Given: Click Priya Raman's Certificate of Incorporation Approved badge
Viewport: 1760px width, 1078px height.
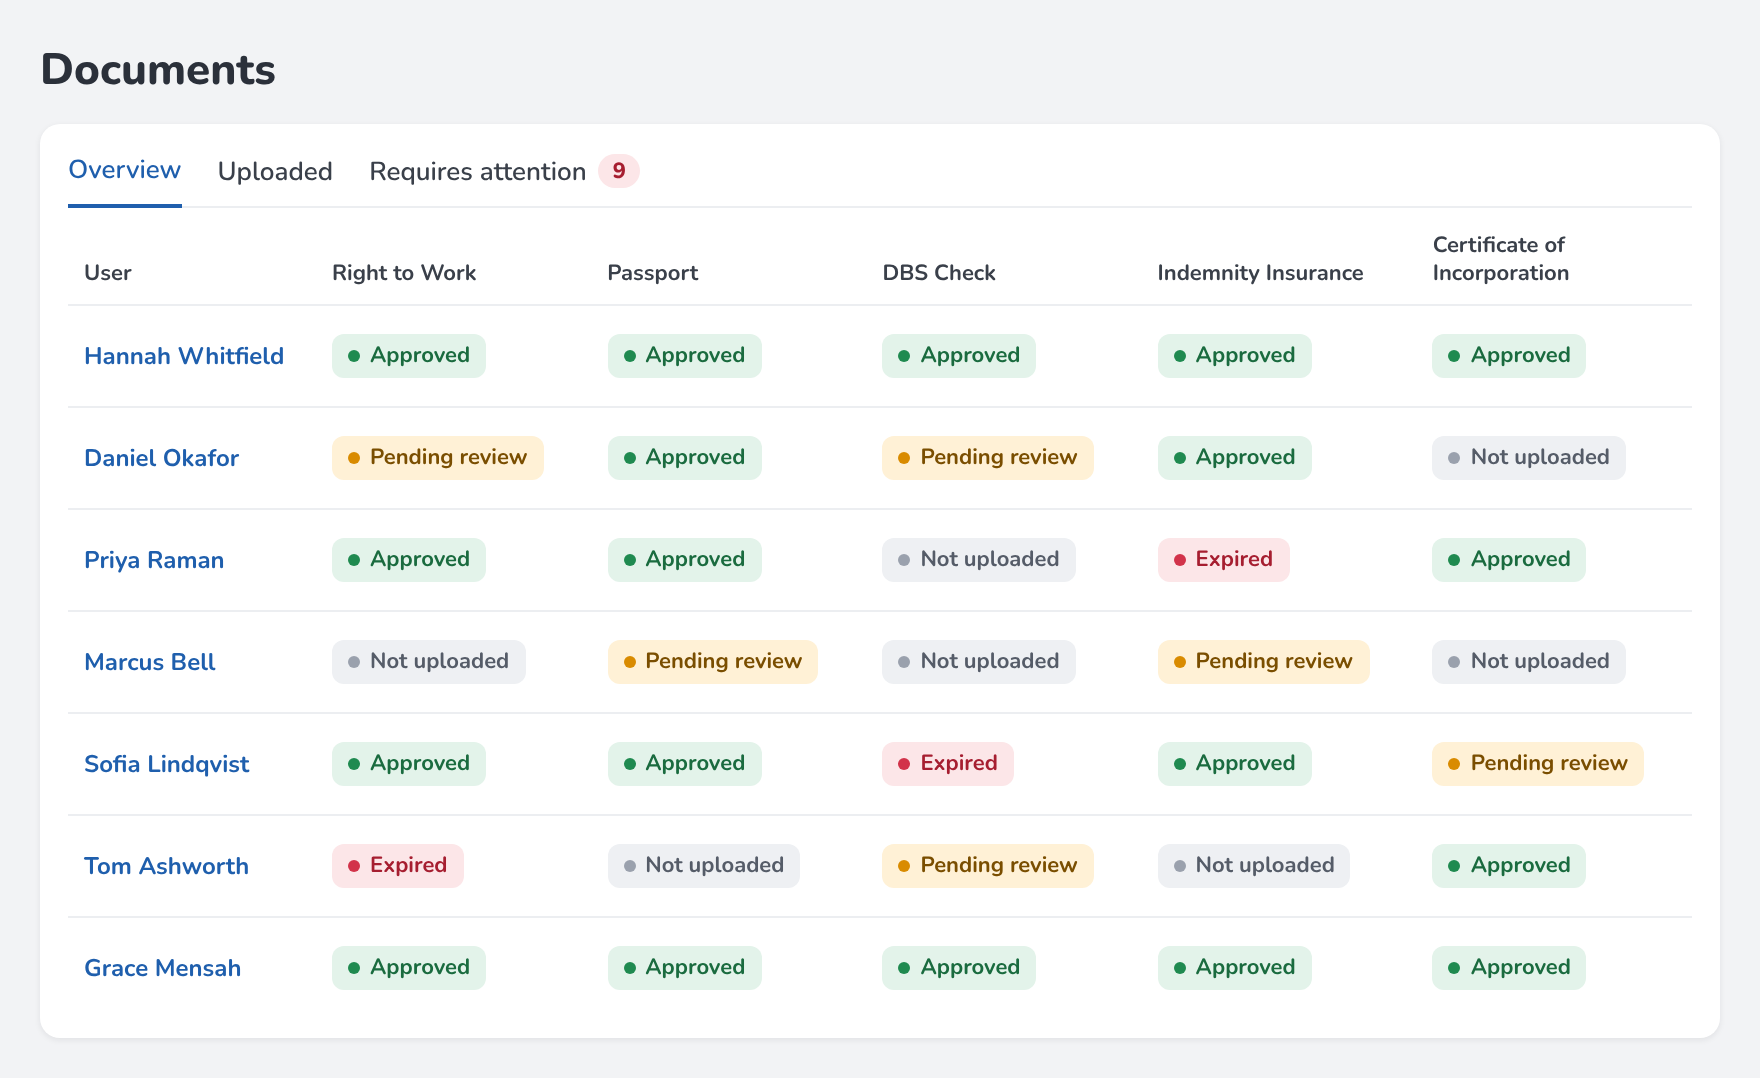Looking at the screenshot, I should [x=1509, y=560].
